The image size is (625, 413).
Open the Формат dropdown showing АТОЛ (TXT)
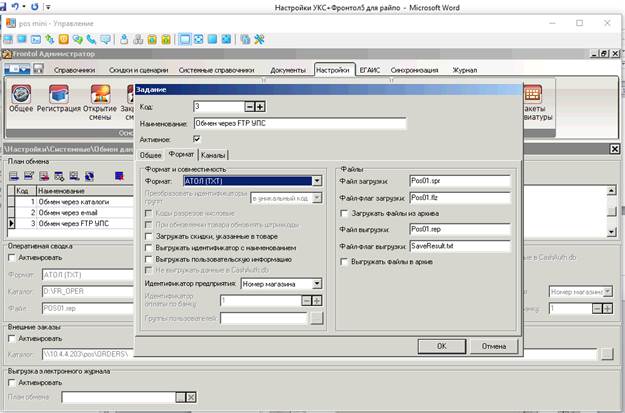(x=316, y=181)
